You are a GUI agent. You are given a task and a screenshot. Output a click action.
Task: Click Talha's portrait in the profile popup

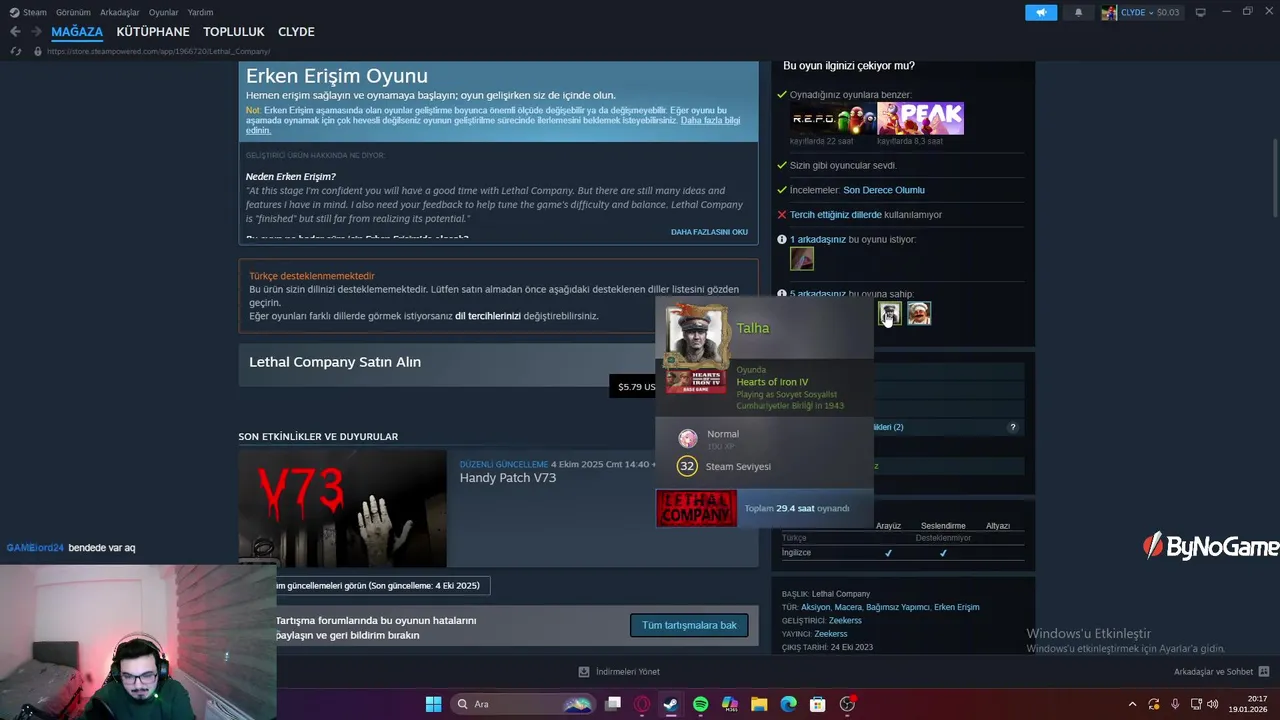[x=696, y=335]
